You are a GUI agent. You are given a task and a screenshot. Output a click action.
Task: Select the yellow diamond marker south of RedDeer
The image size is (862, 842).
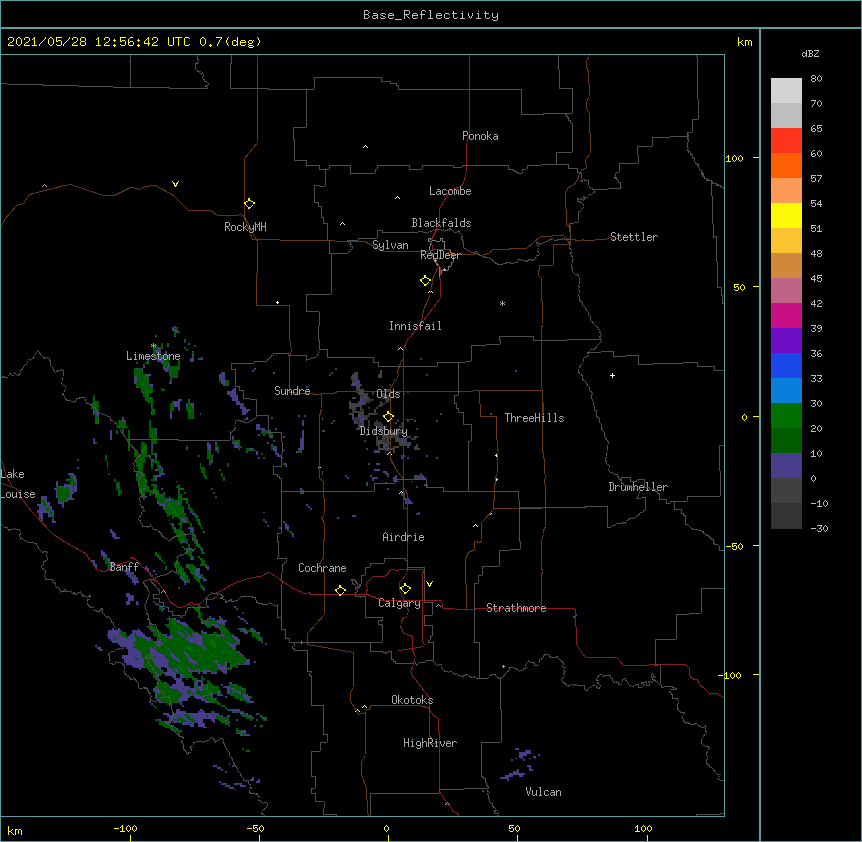[x=426, y=281]
